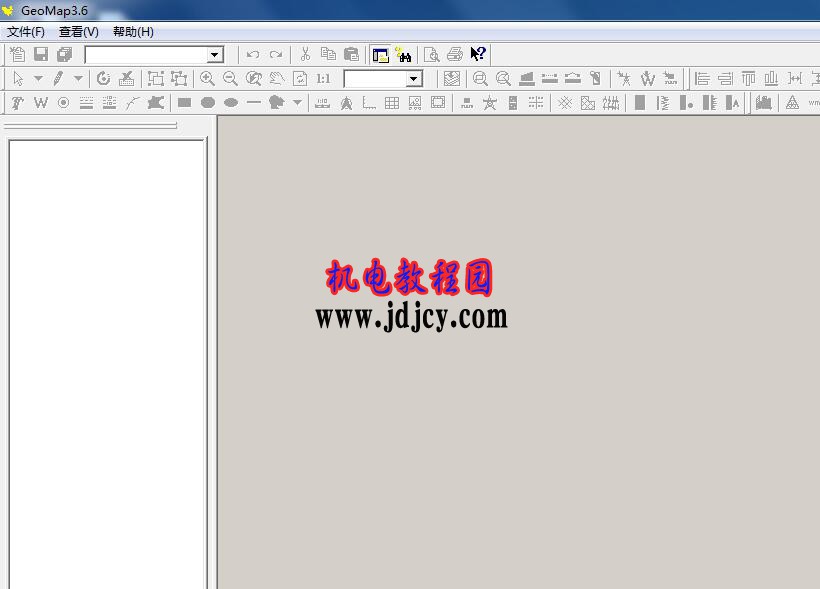Select the filled octagon shape tool
Viewport: 820px width, 589px height.
pyautogui.click(x=208, y=103)
